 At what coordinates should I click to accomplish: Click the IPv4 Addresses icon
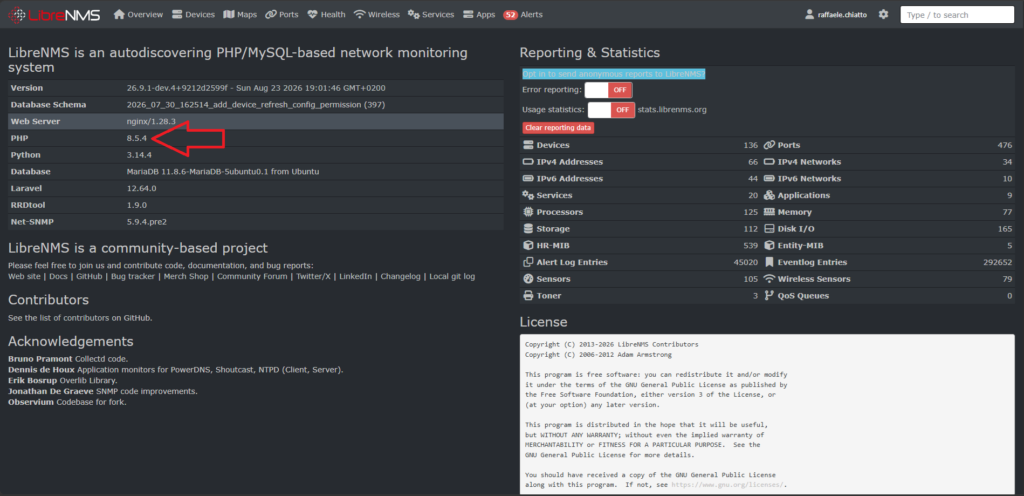528,162
